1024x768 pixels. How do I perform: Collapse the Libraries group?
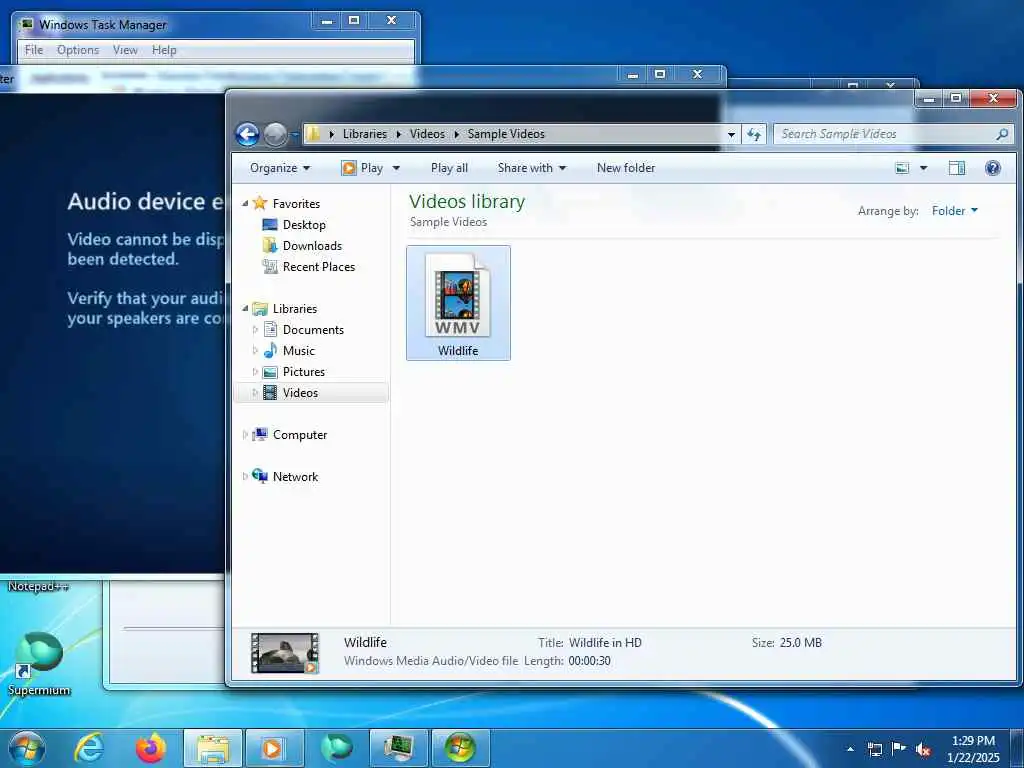(245, 309)
